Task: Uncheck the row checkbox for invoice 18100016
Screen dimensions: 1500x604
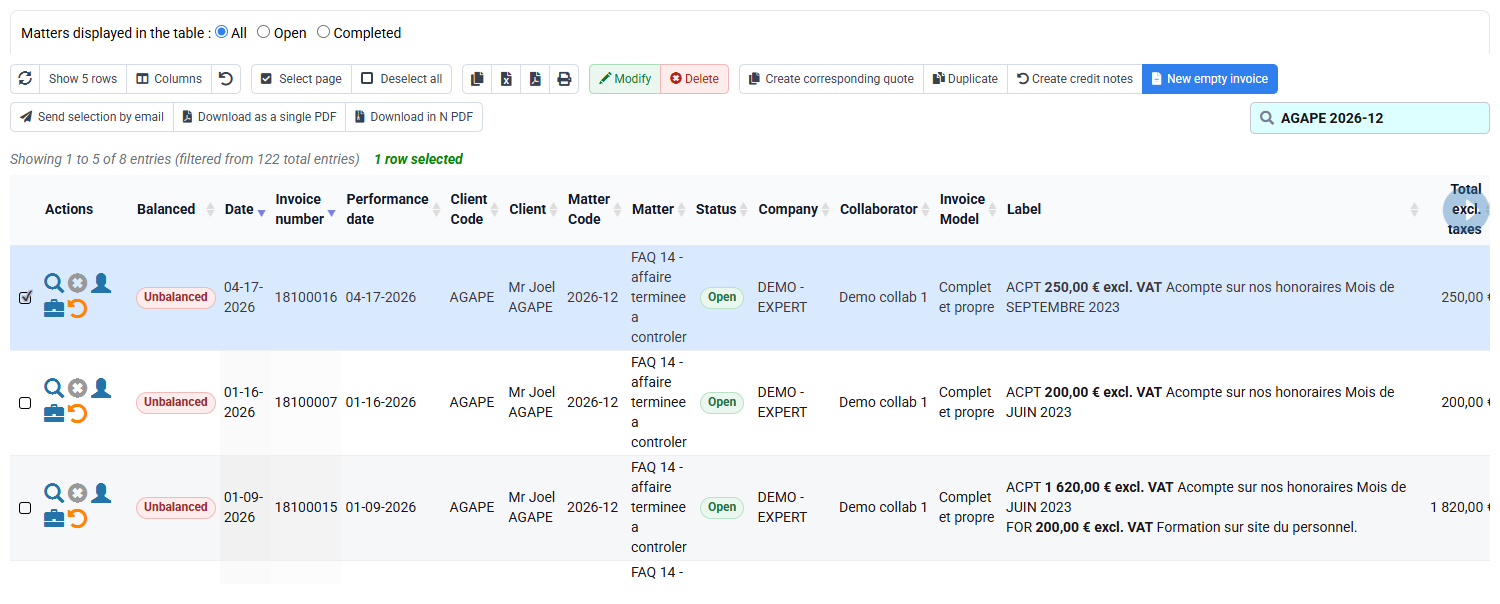Action: tap(26, 298)
